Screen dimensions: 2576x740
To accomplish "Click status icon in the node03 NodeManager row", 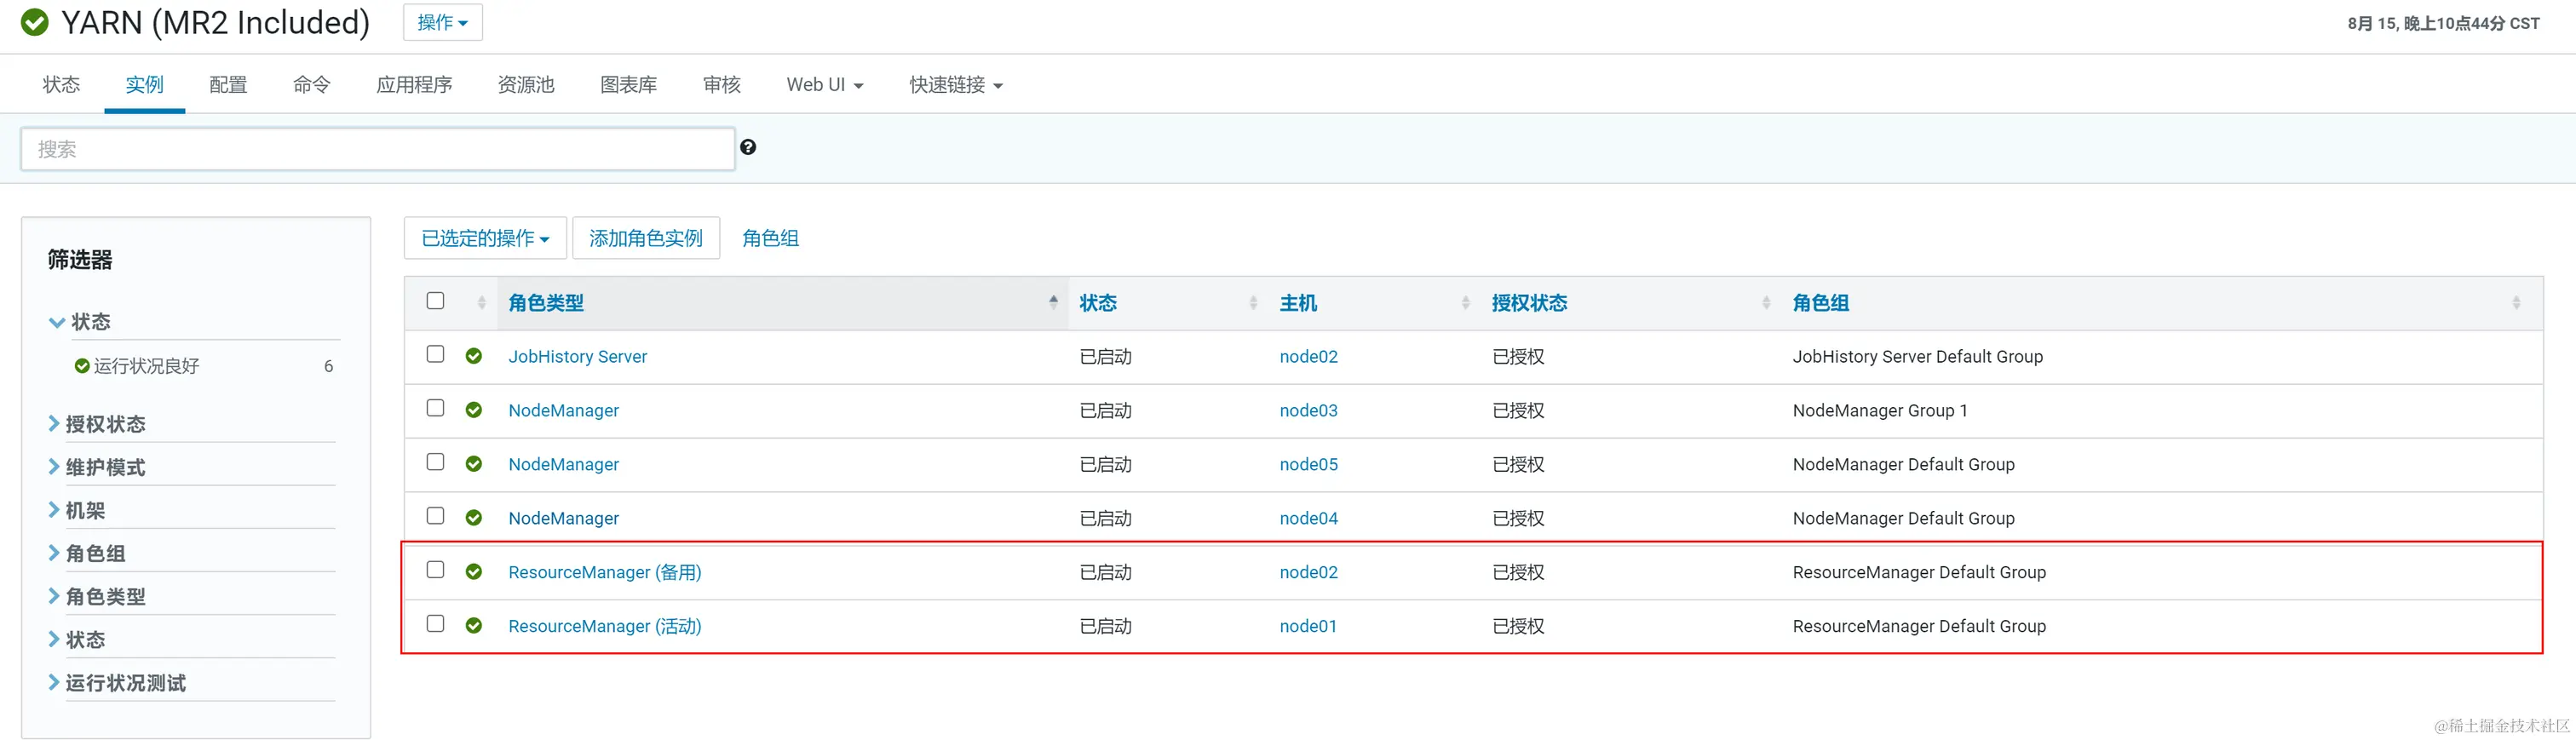I will pyautogui.click(x=474, y=410).
